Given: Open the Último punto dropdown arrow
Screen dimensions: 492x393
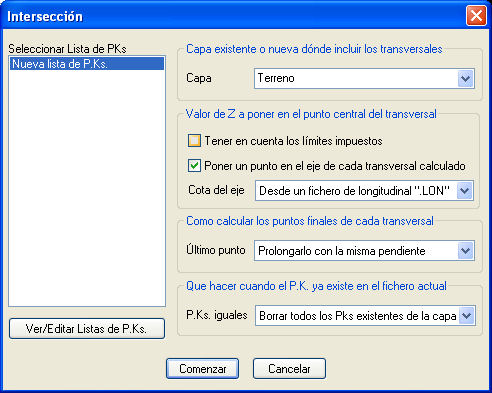Looking at the screenshot, I should coord(466,251).
